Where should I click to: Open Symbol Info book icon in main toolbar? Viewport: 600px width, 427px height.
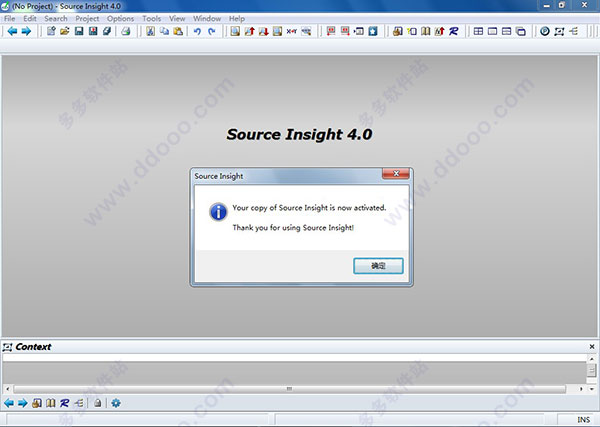(426, 31)
